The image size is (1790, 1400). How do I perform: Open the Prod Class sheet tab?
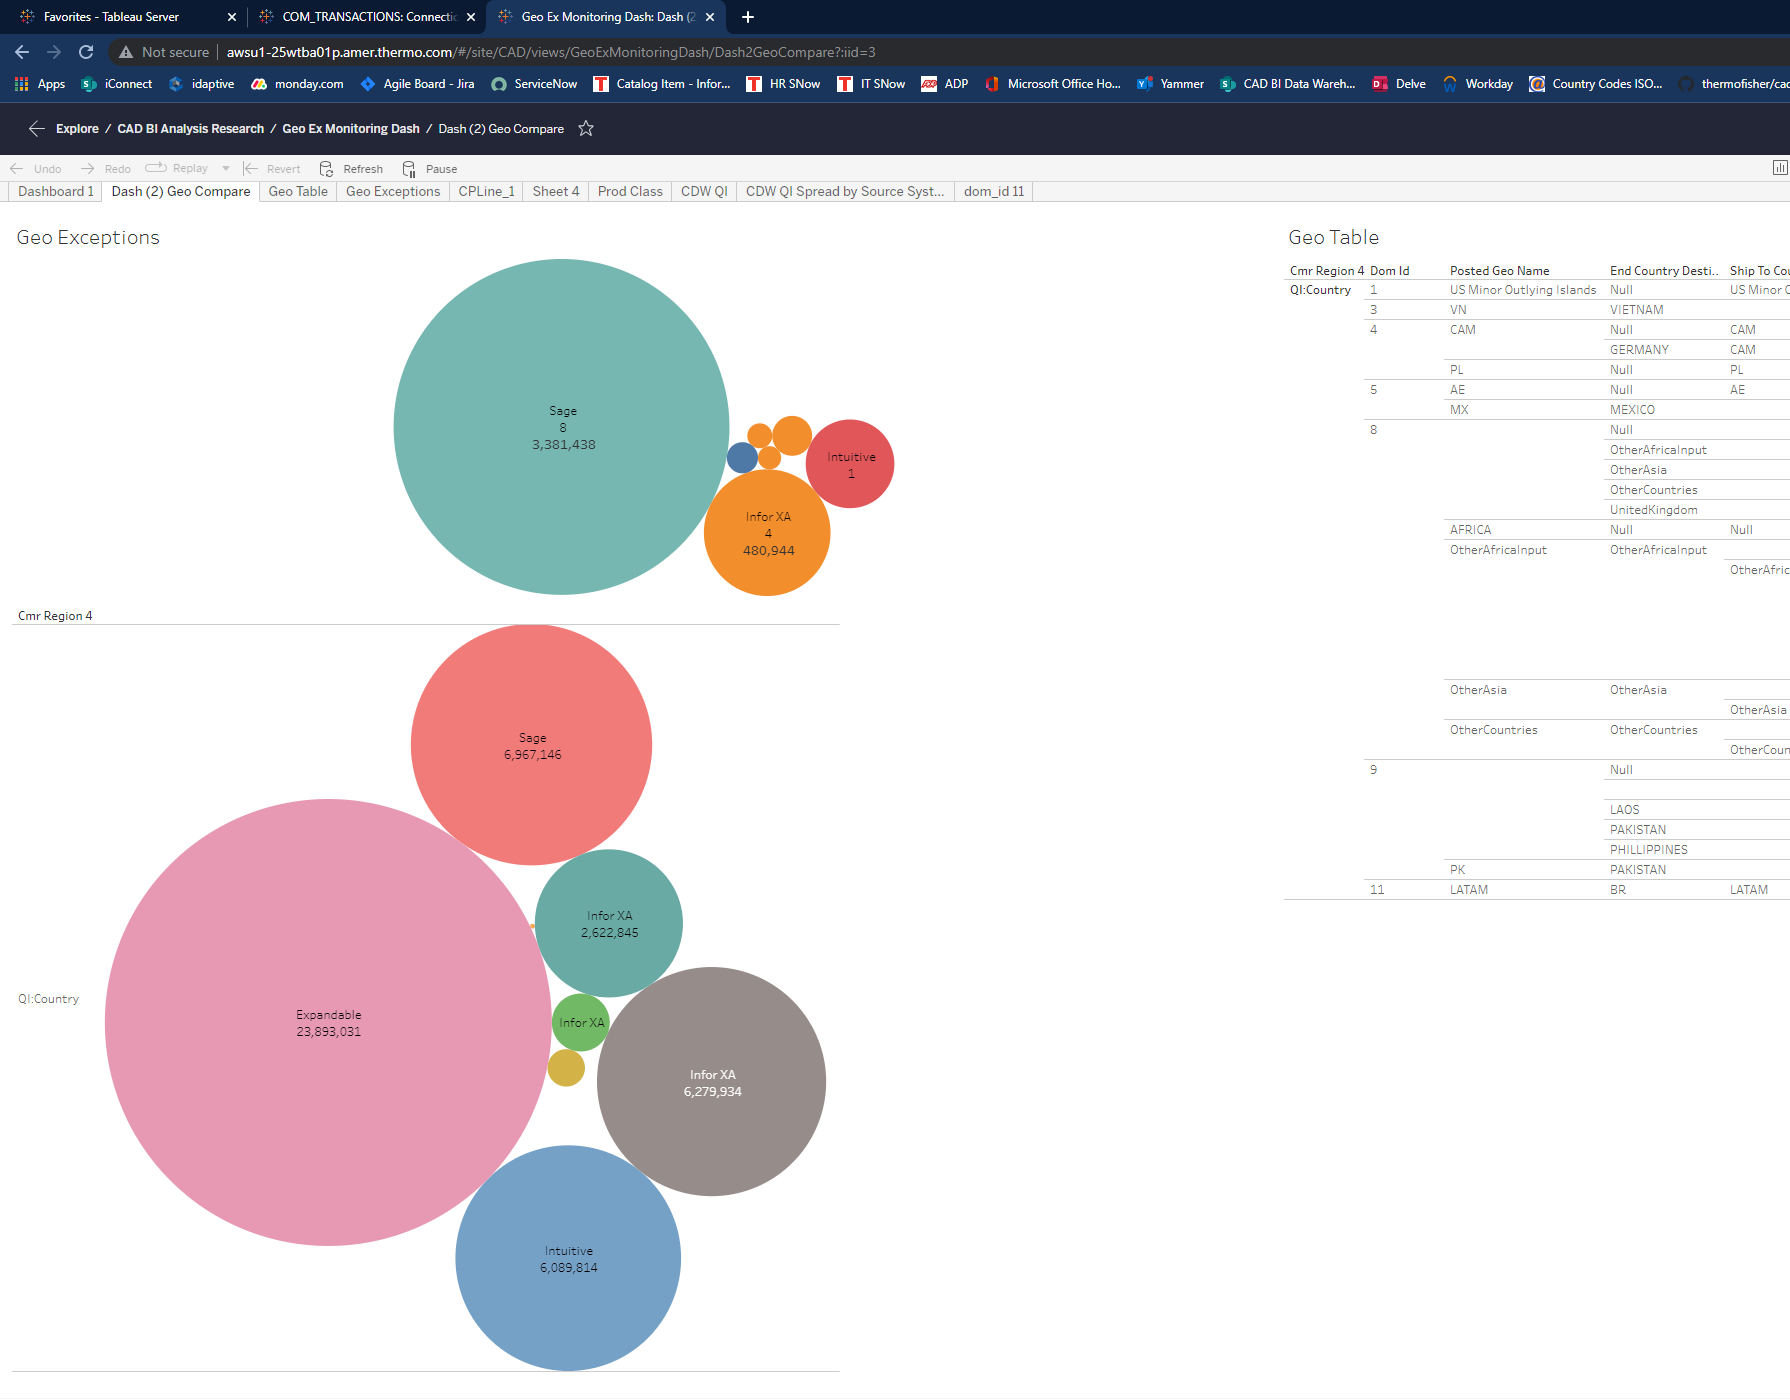[630, 191]
